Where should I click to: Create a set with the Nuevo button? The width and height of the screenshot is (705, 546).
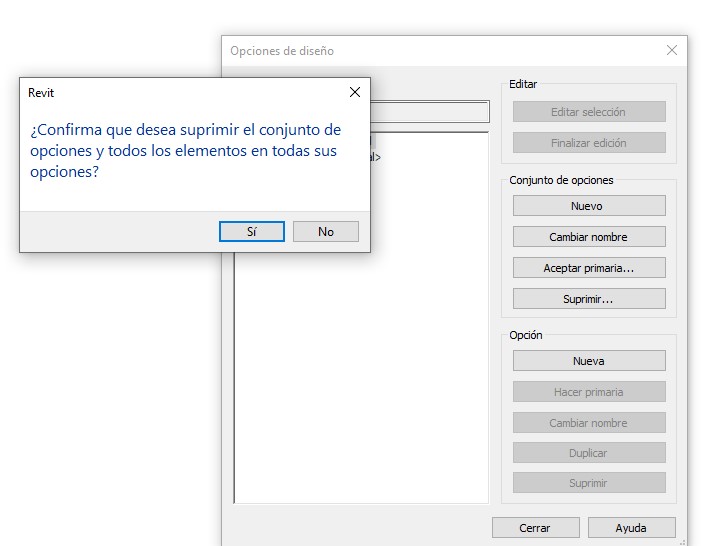point(589,206)
